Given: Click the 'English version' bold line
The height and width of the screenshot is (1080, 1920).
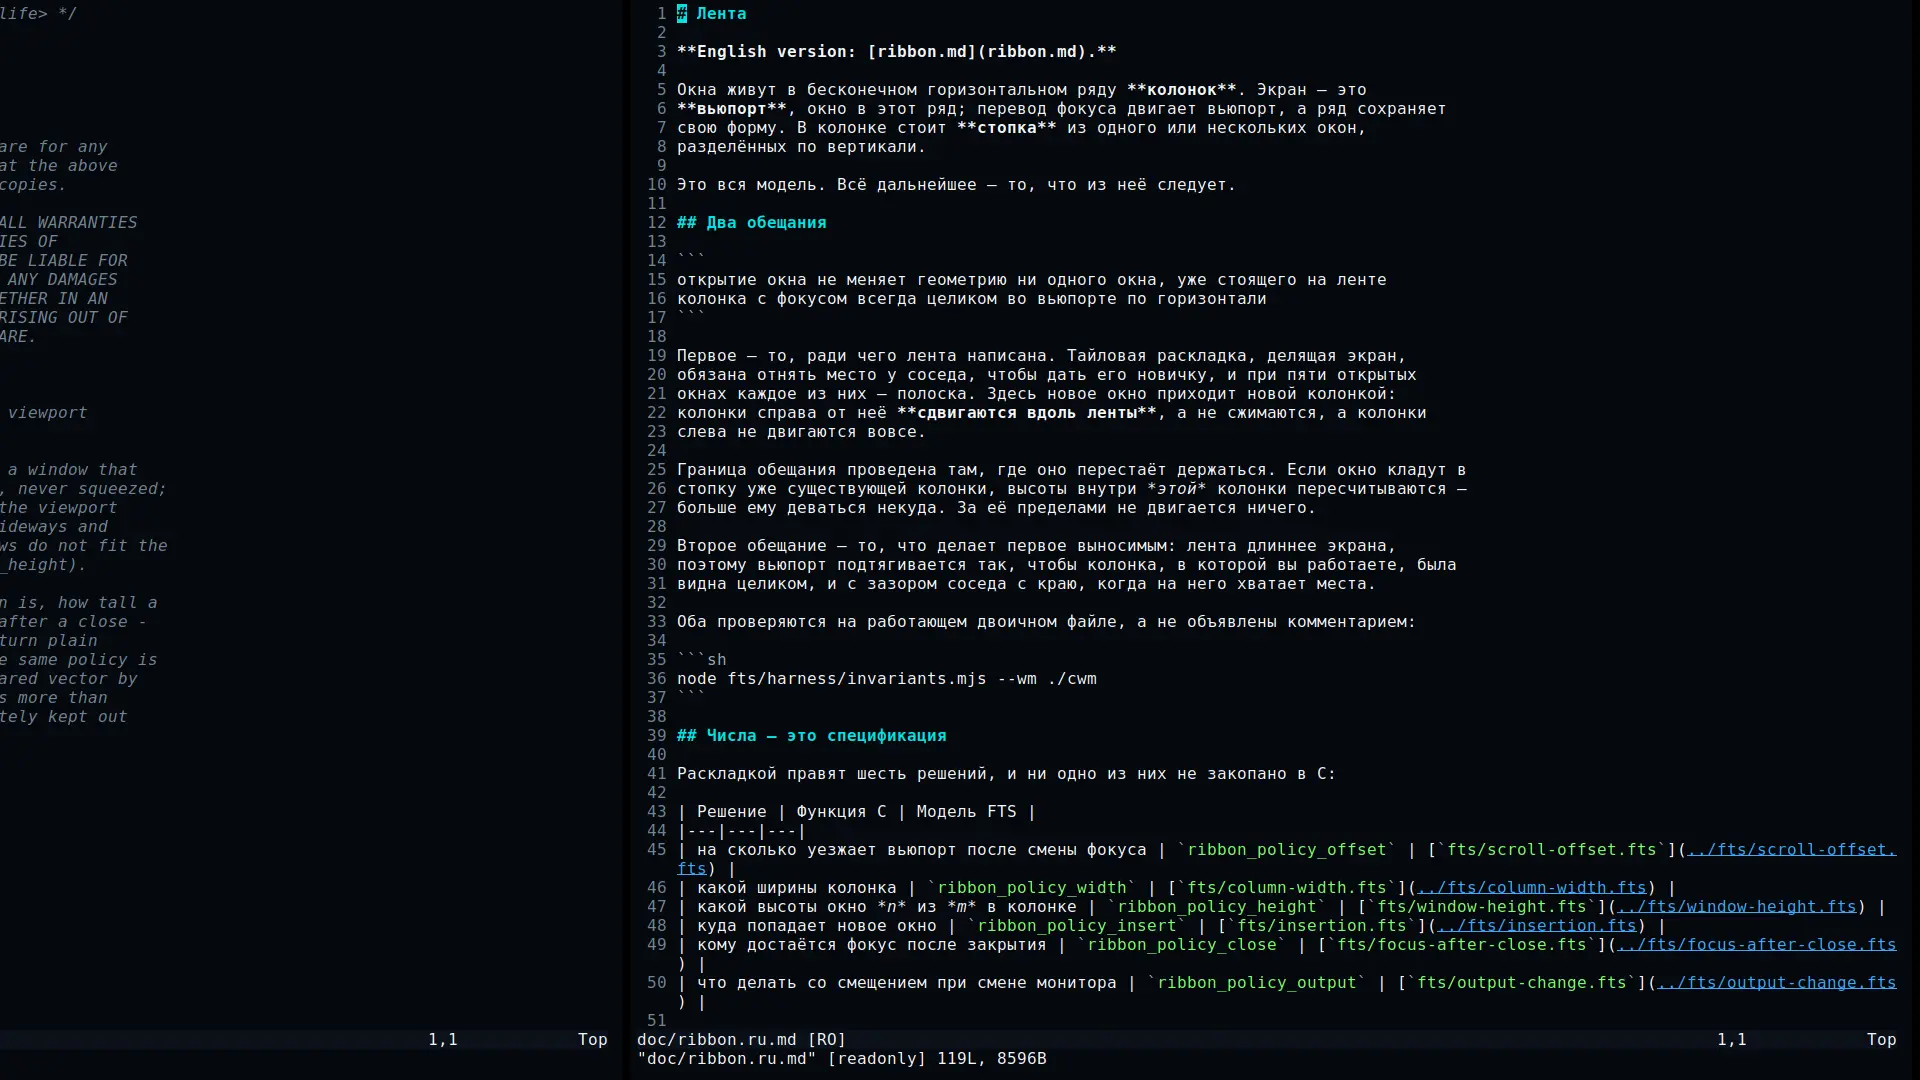Looking at the screenshot, I should pos(897,52).
